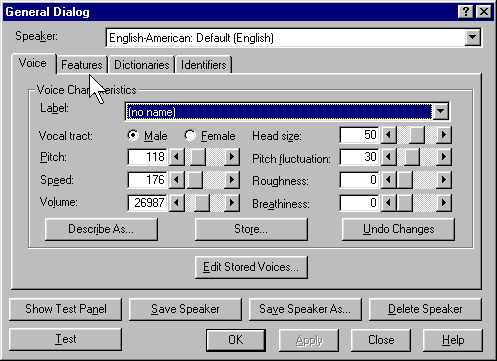Increase Volume with the right arrow
The height and width of the screenshot is (361, 497).
tap(232, 203)
